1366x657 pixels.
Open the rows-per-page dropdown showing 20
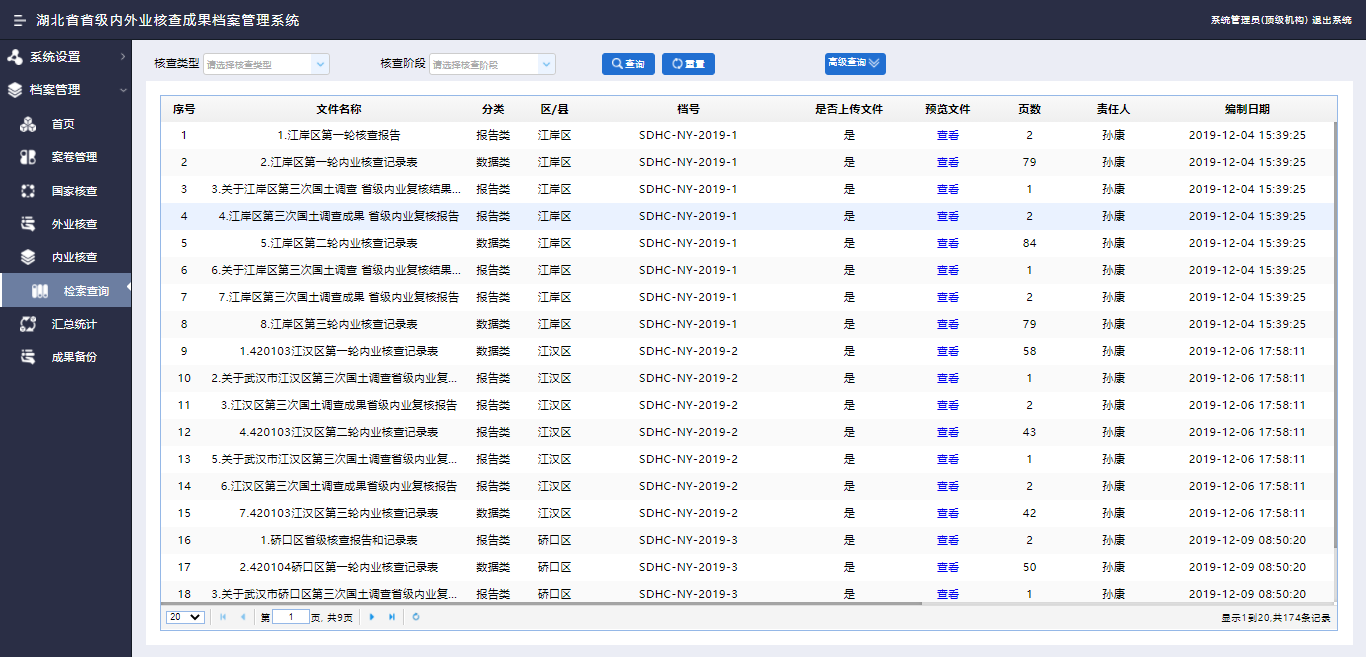pos(185,617)
